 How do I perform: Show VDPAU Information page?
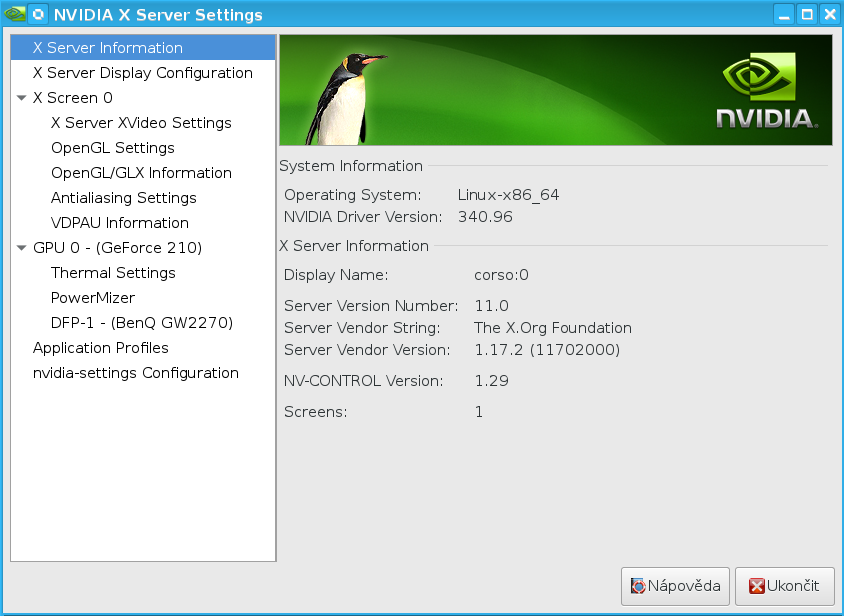[119, 223]
